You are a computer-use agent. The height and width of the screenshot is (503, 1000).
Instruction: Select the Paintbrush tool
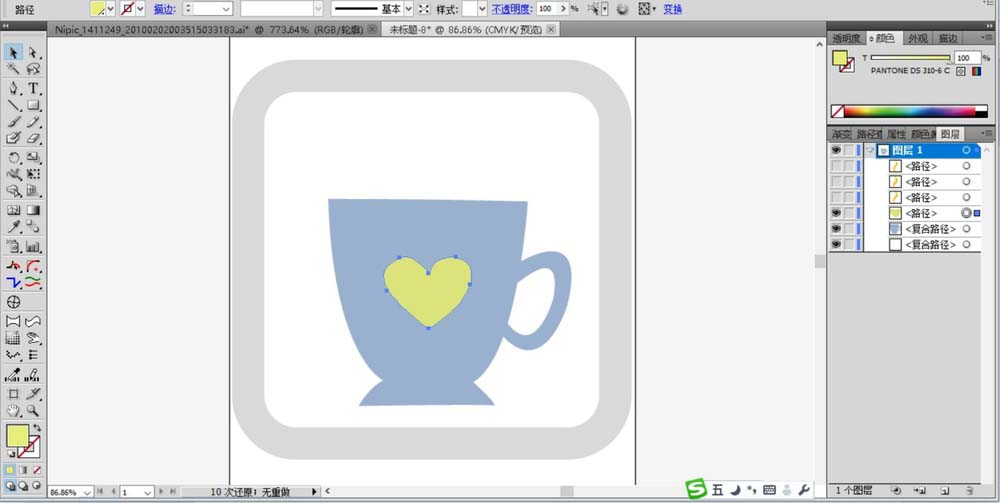point(13,122)
